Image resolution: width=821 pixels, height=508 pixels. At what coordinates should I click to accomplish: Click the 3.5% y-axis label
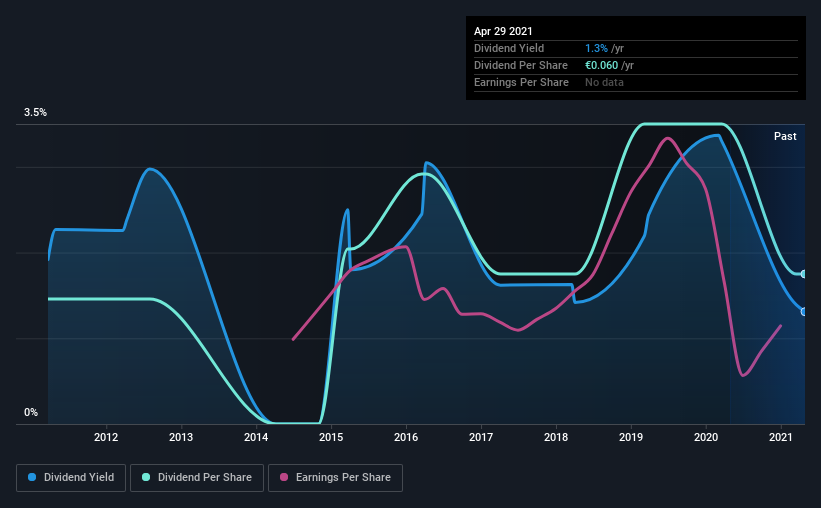35,113
